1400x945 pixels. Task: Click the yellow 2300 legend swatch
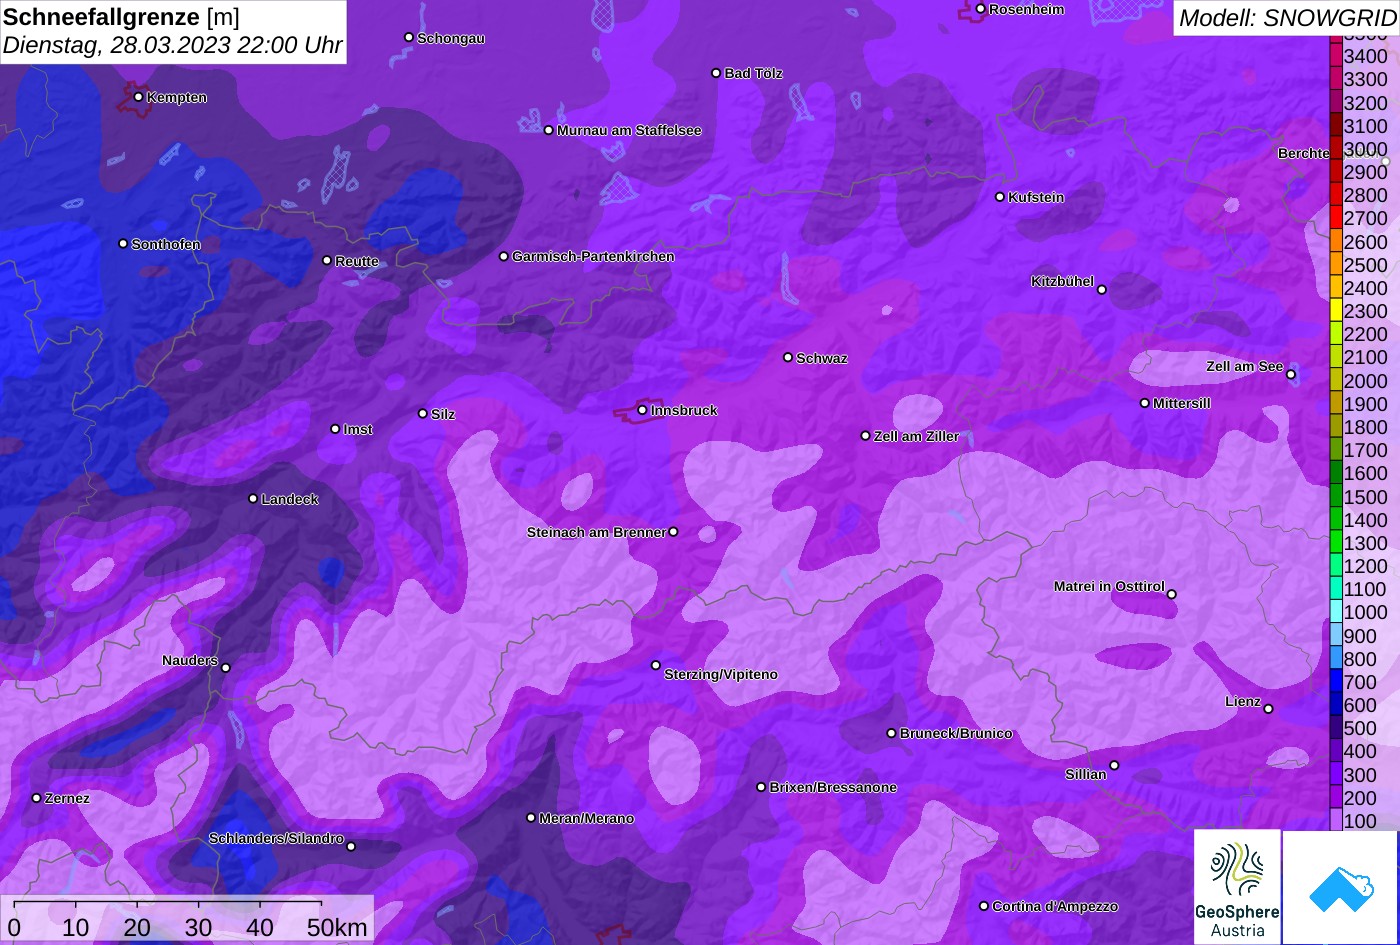click(1336, 311)
